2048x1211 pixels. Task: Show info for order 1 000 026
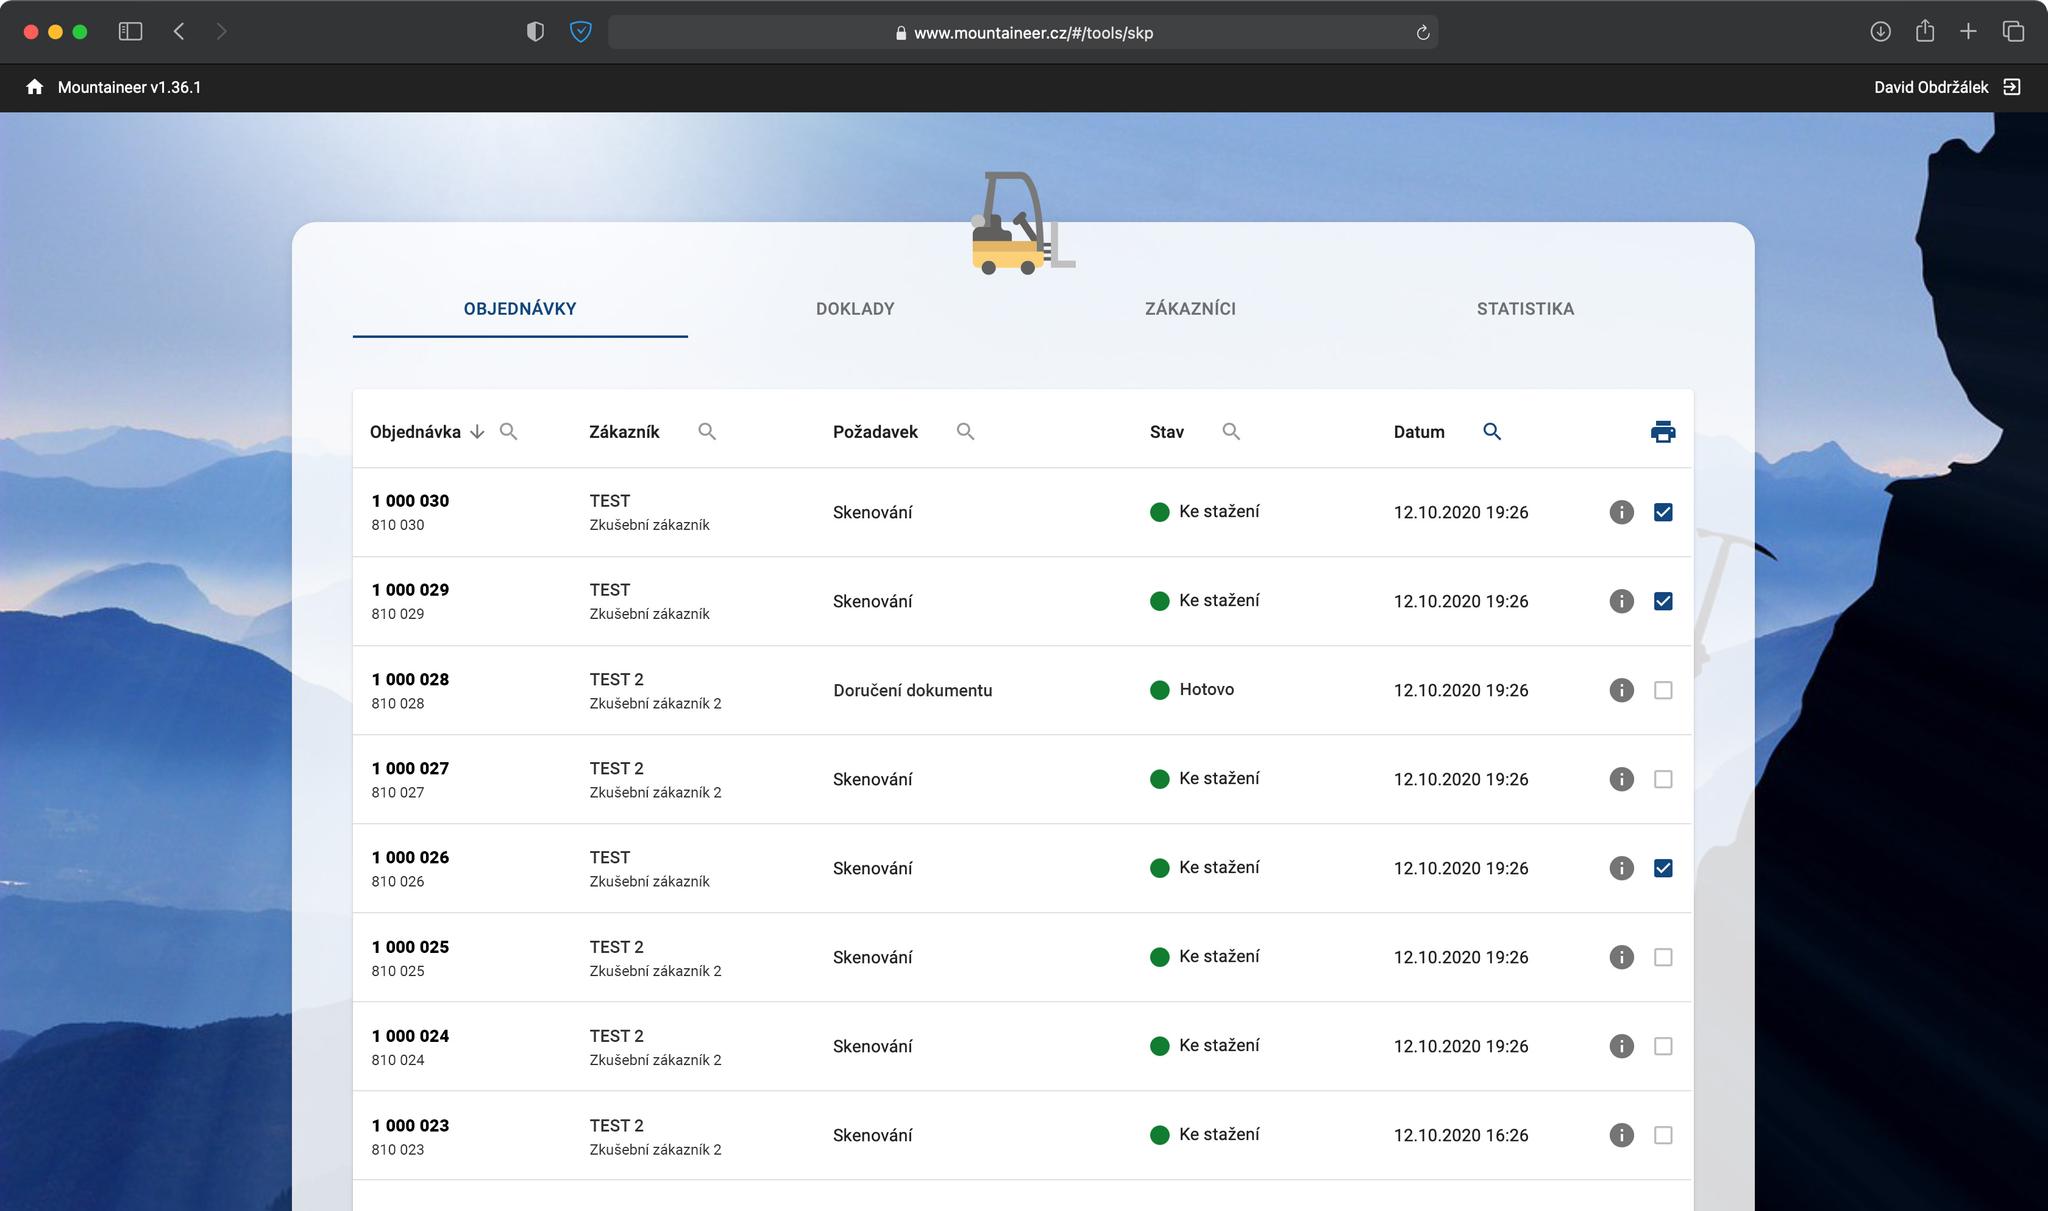(1621, 868)
